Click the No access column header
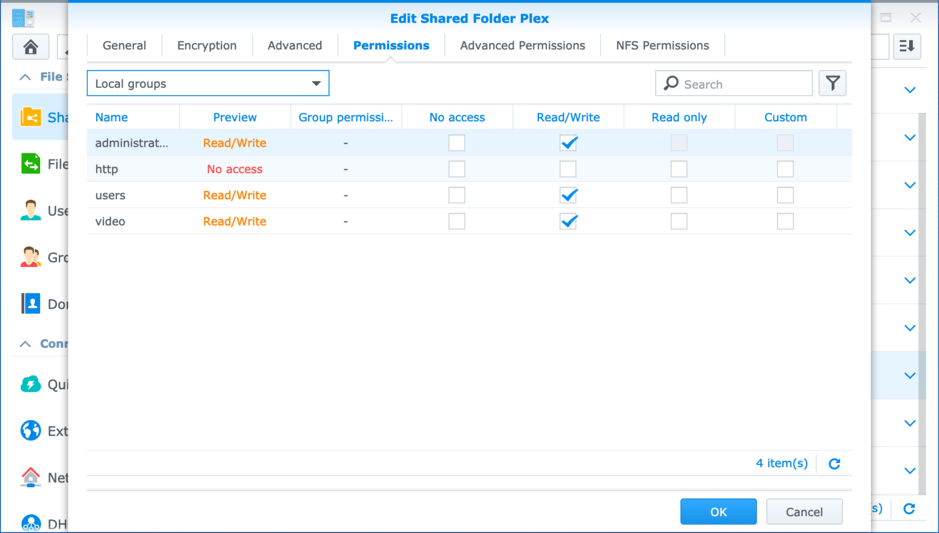The image size is (939, 533). (x=457, y=117)
